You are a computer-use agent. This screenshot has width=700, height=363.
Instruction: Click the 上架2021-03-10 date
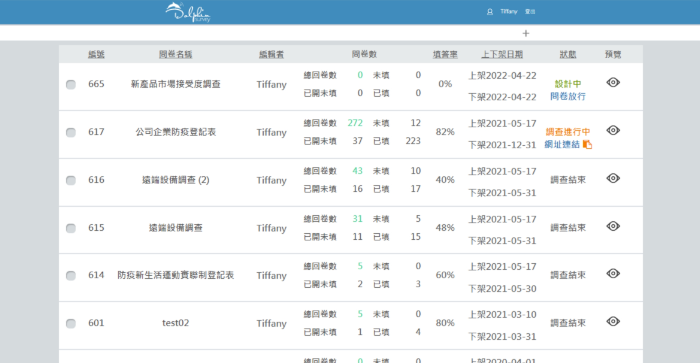[x=502, y=314]
